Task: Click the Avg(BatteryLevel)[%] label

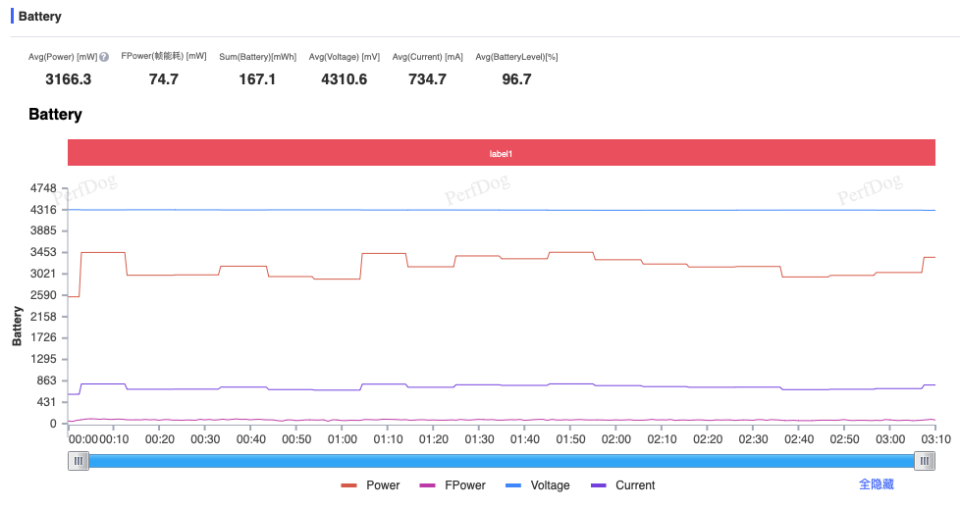Action: click(517, 57)
